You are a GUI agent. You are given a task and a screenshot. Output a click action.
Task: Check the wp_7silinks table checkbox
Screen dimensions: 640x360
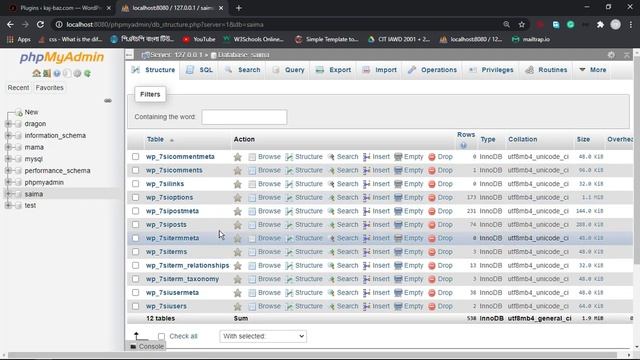(136, 184)
